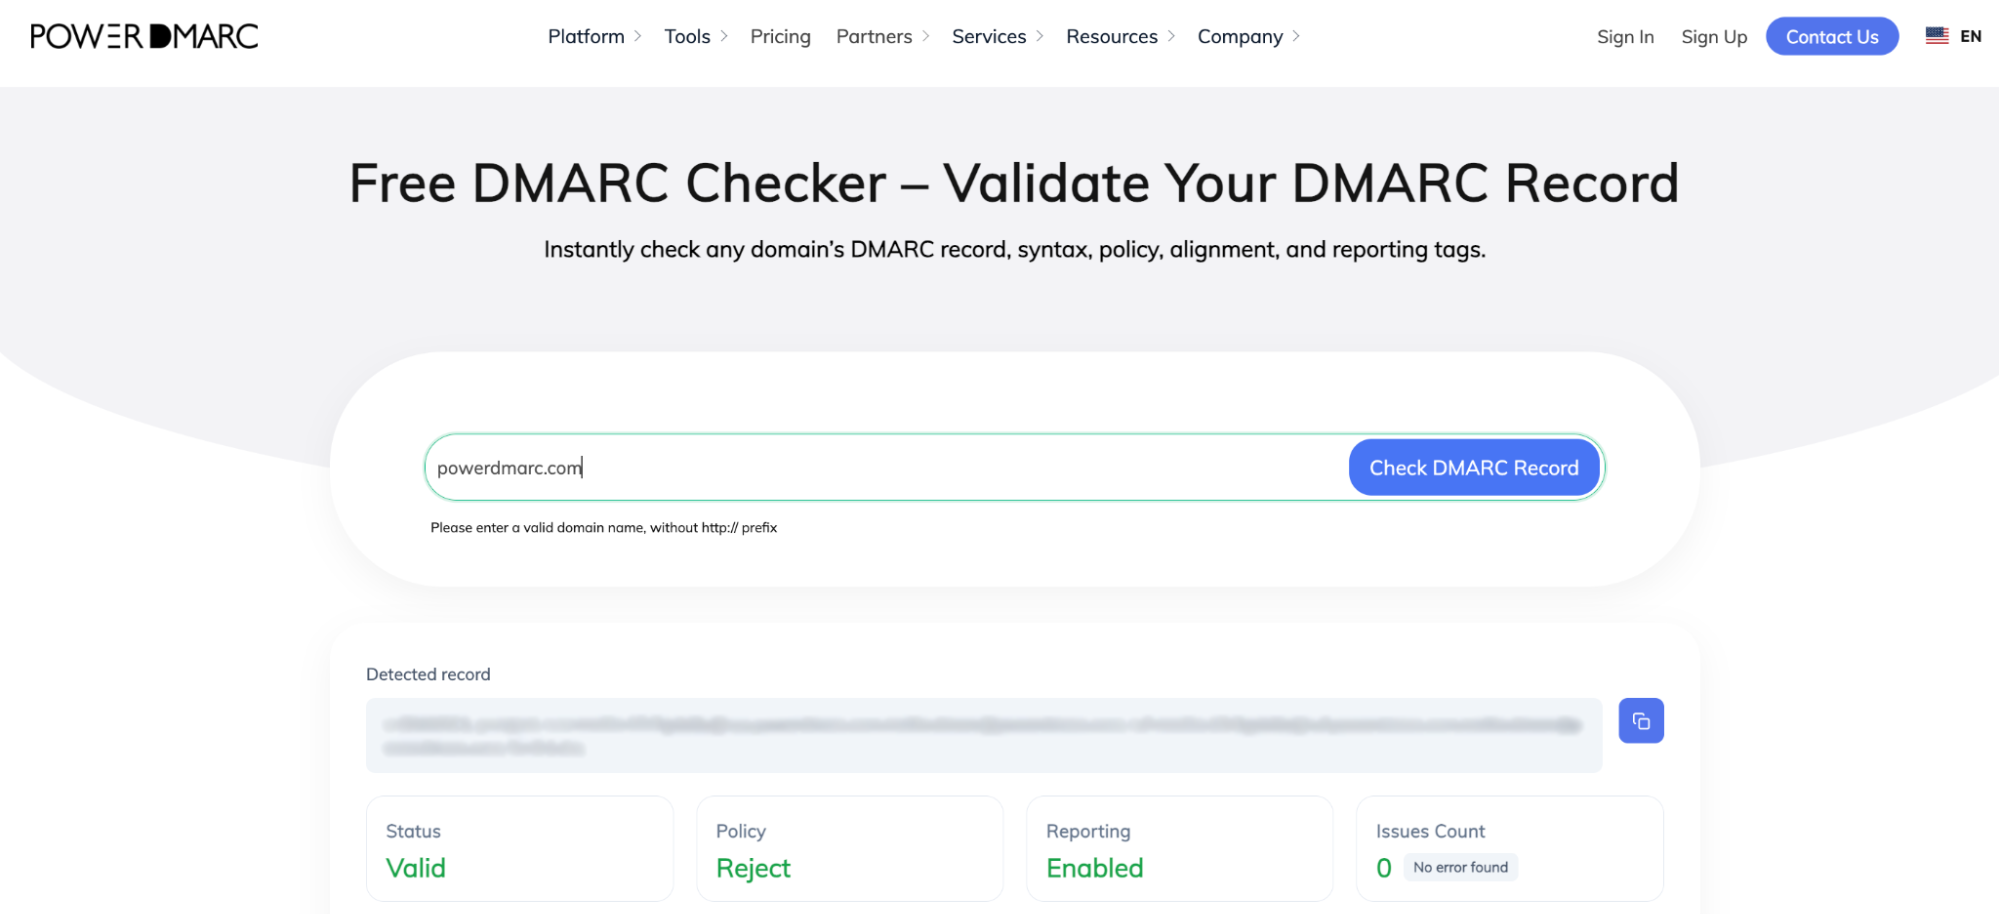Expand the Platform chevron arrow
Image resolution: width=1999 pixels, height=914 pixels.
pos(638,36)
